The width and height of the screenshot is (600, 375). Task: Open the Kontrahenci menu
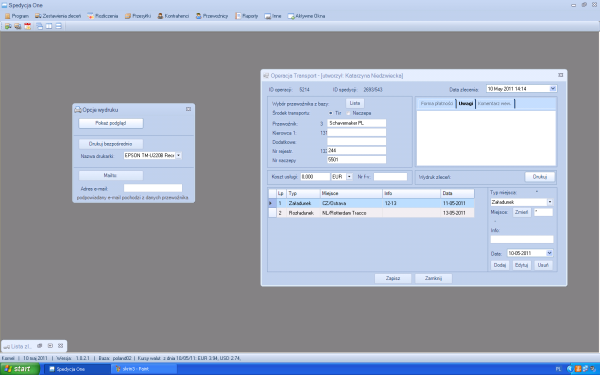[x=173, y=16]
